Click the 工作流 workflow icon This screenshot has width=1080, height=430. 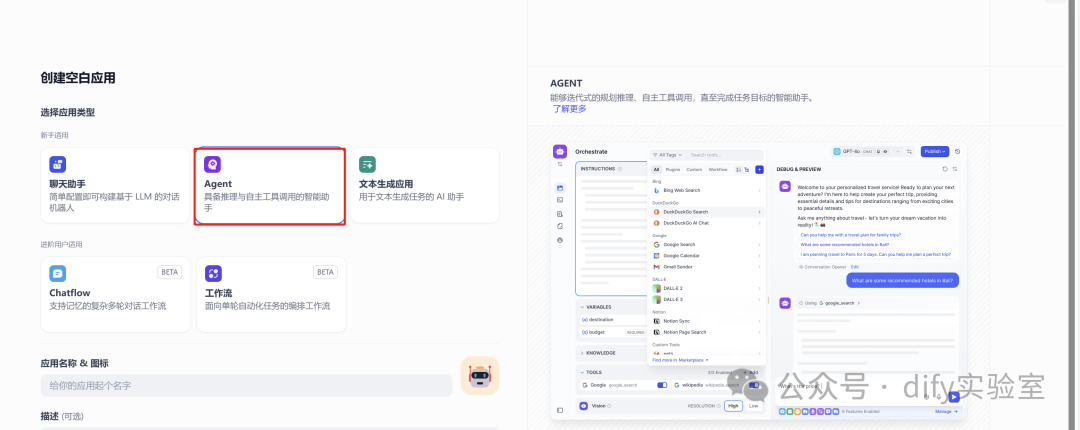point(214,274)
